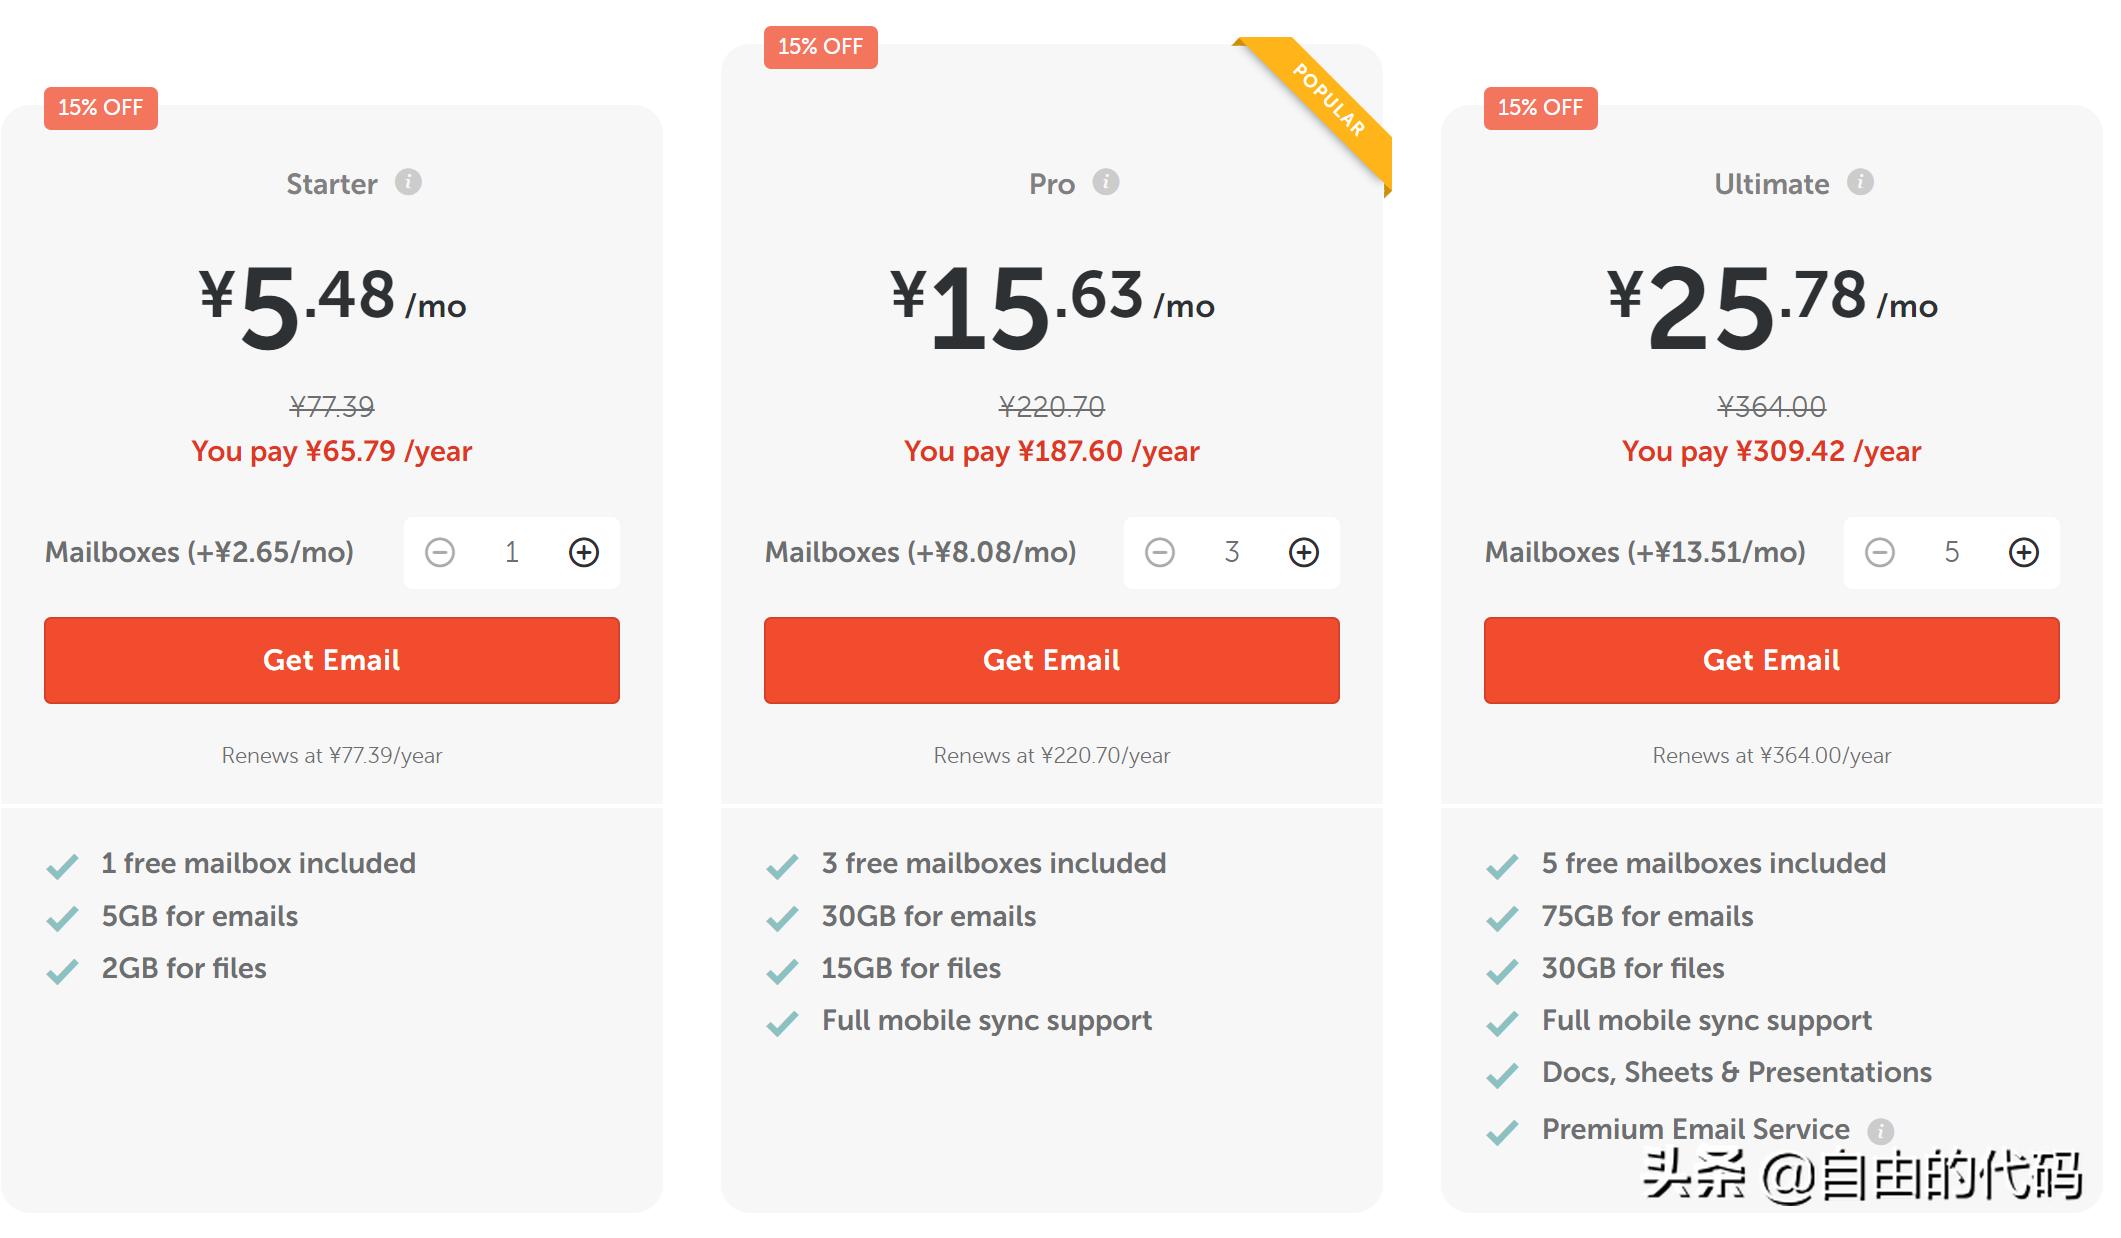The height and width of the screenshot is (1238, 2121).
Task: Click the POPULAR ribbon on Pro card
Action: pos(1328,100)
